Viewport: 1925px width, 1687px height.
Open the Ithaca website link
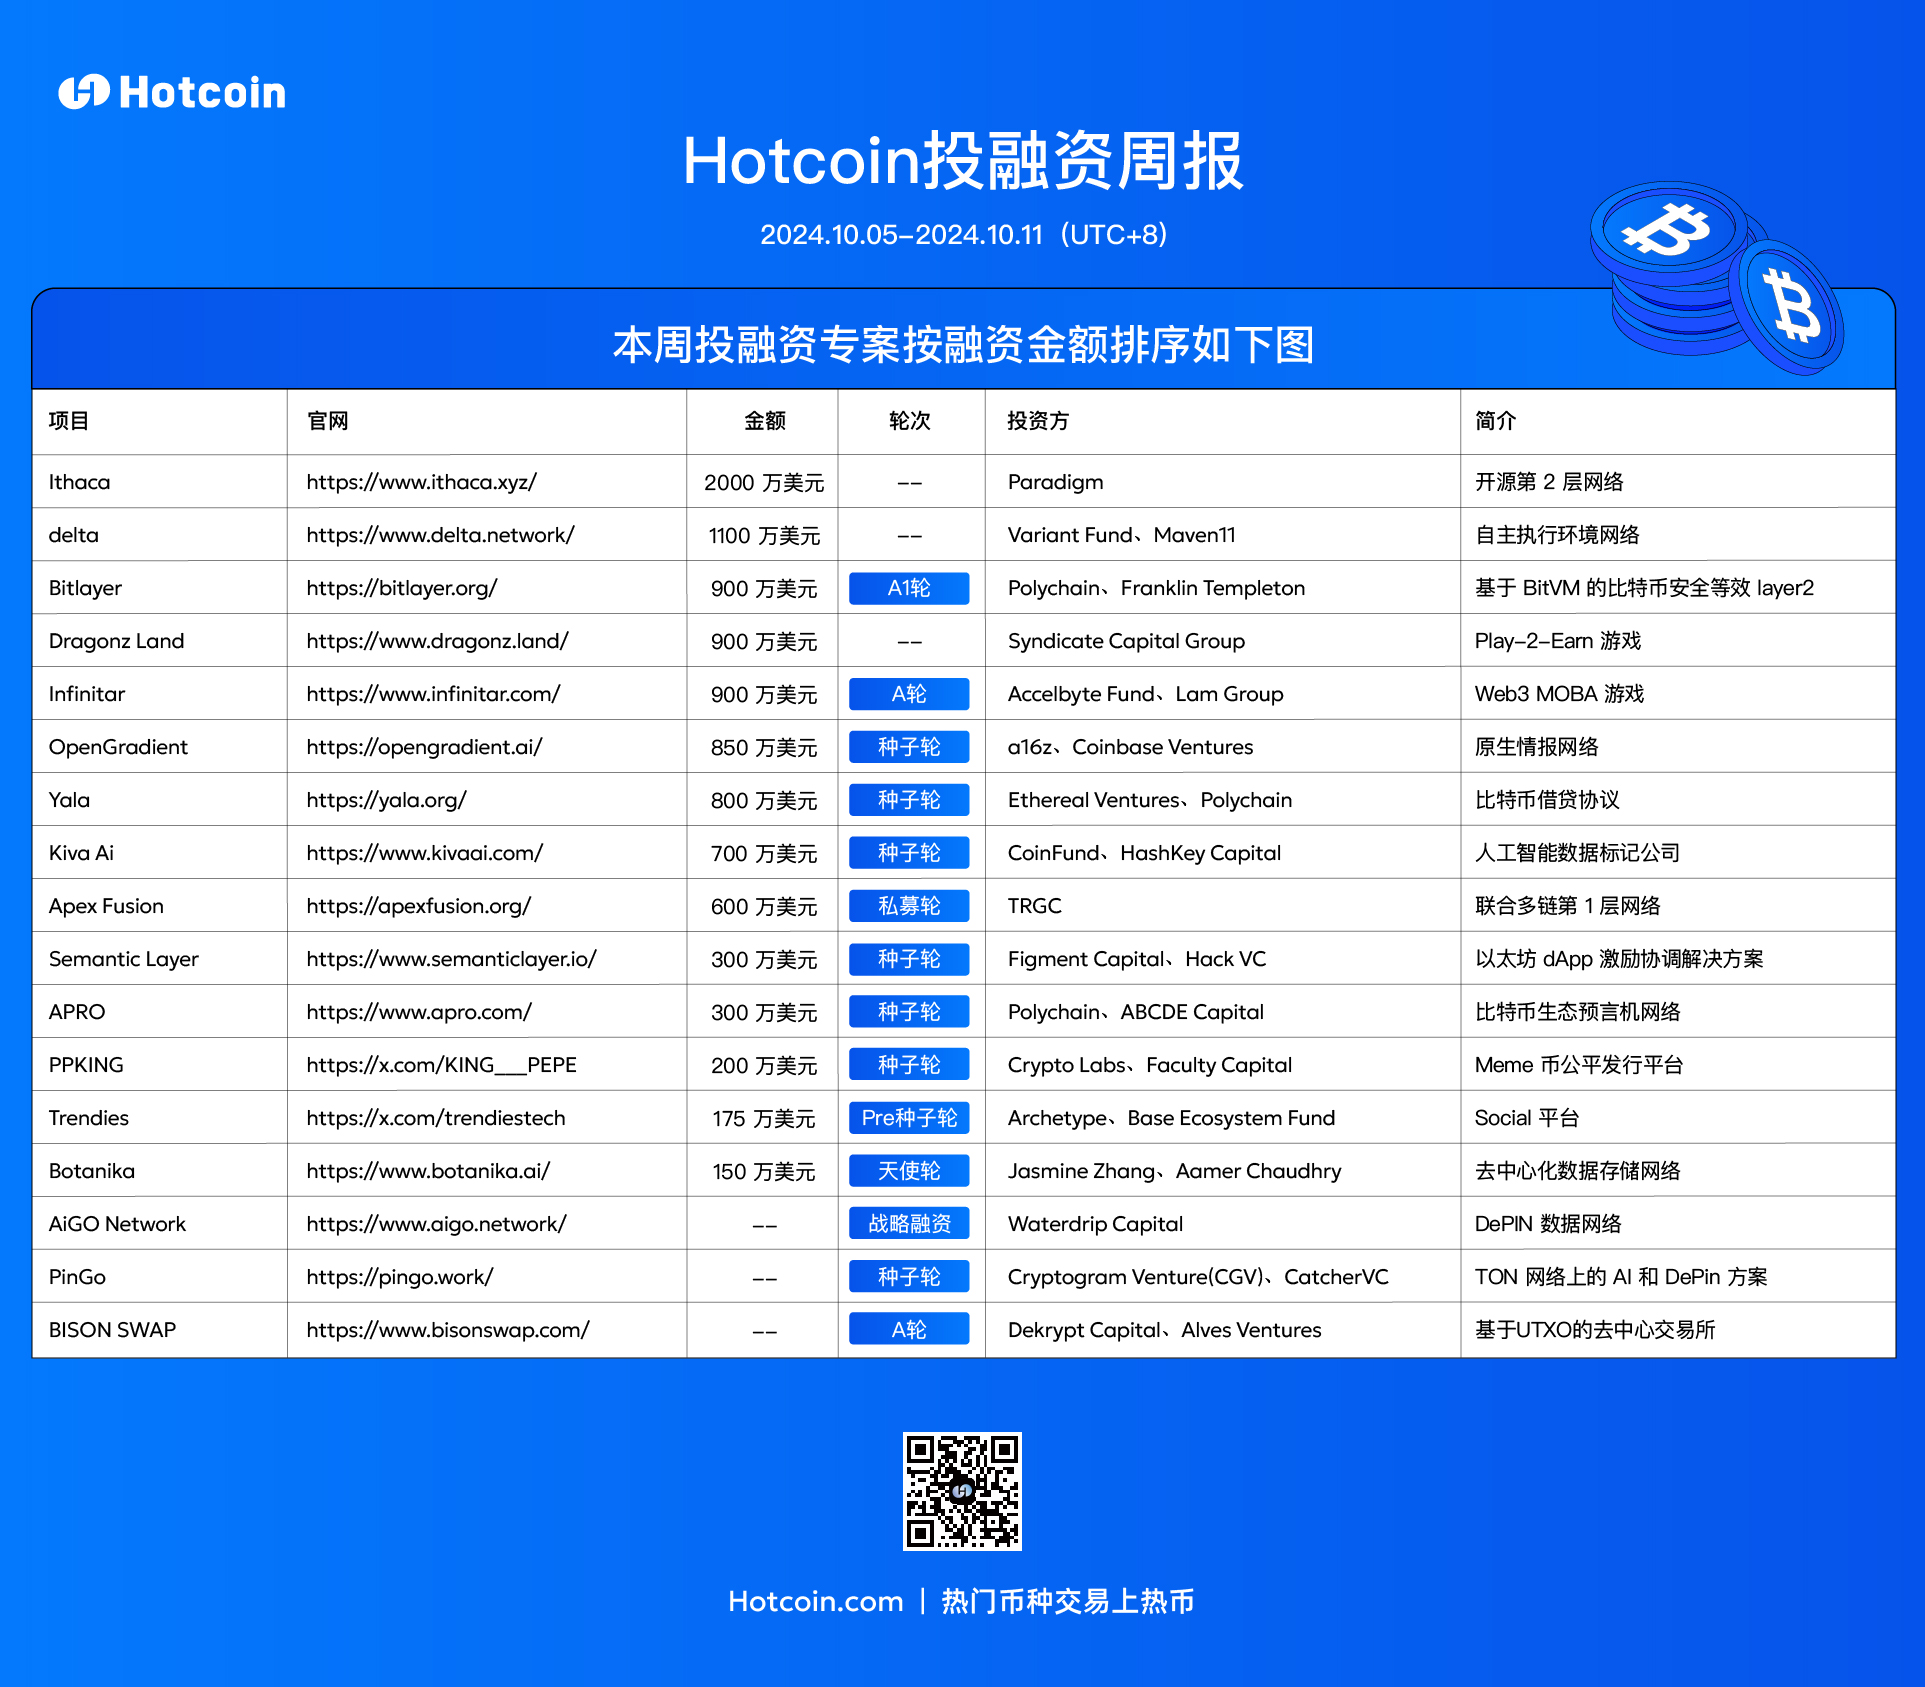point(421,482)
